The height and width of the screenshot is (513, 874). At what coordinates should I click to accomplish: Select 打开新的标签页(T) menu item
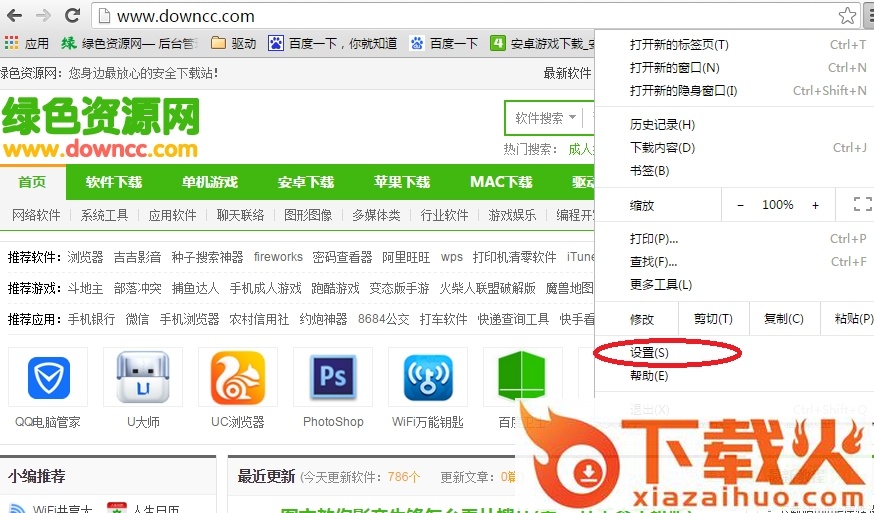click(x=734, y=45)
